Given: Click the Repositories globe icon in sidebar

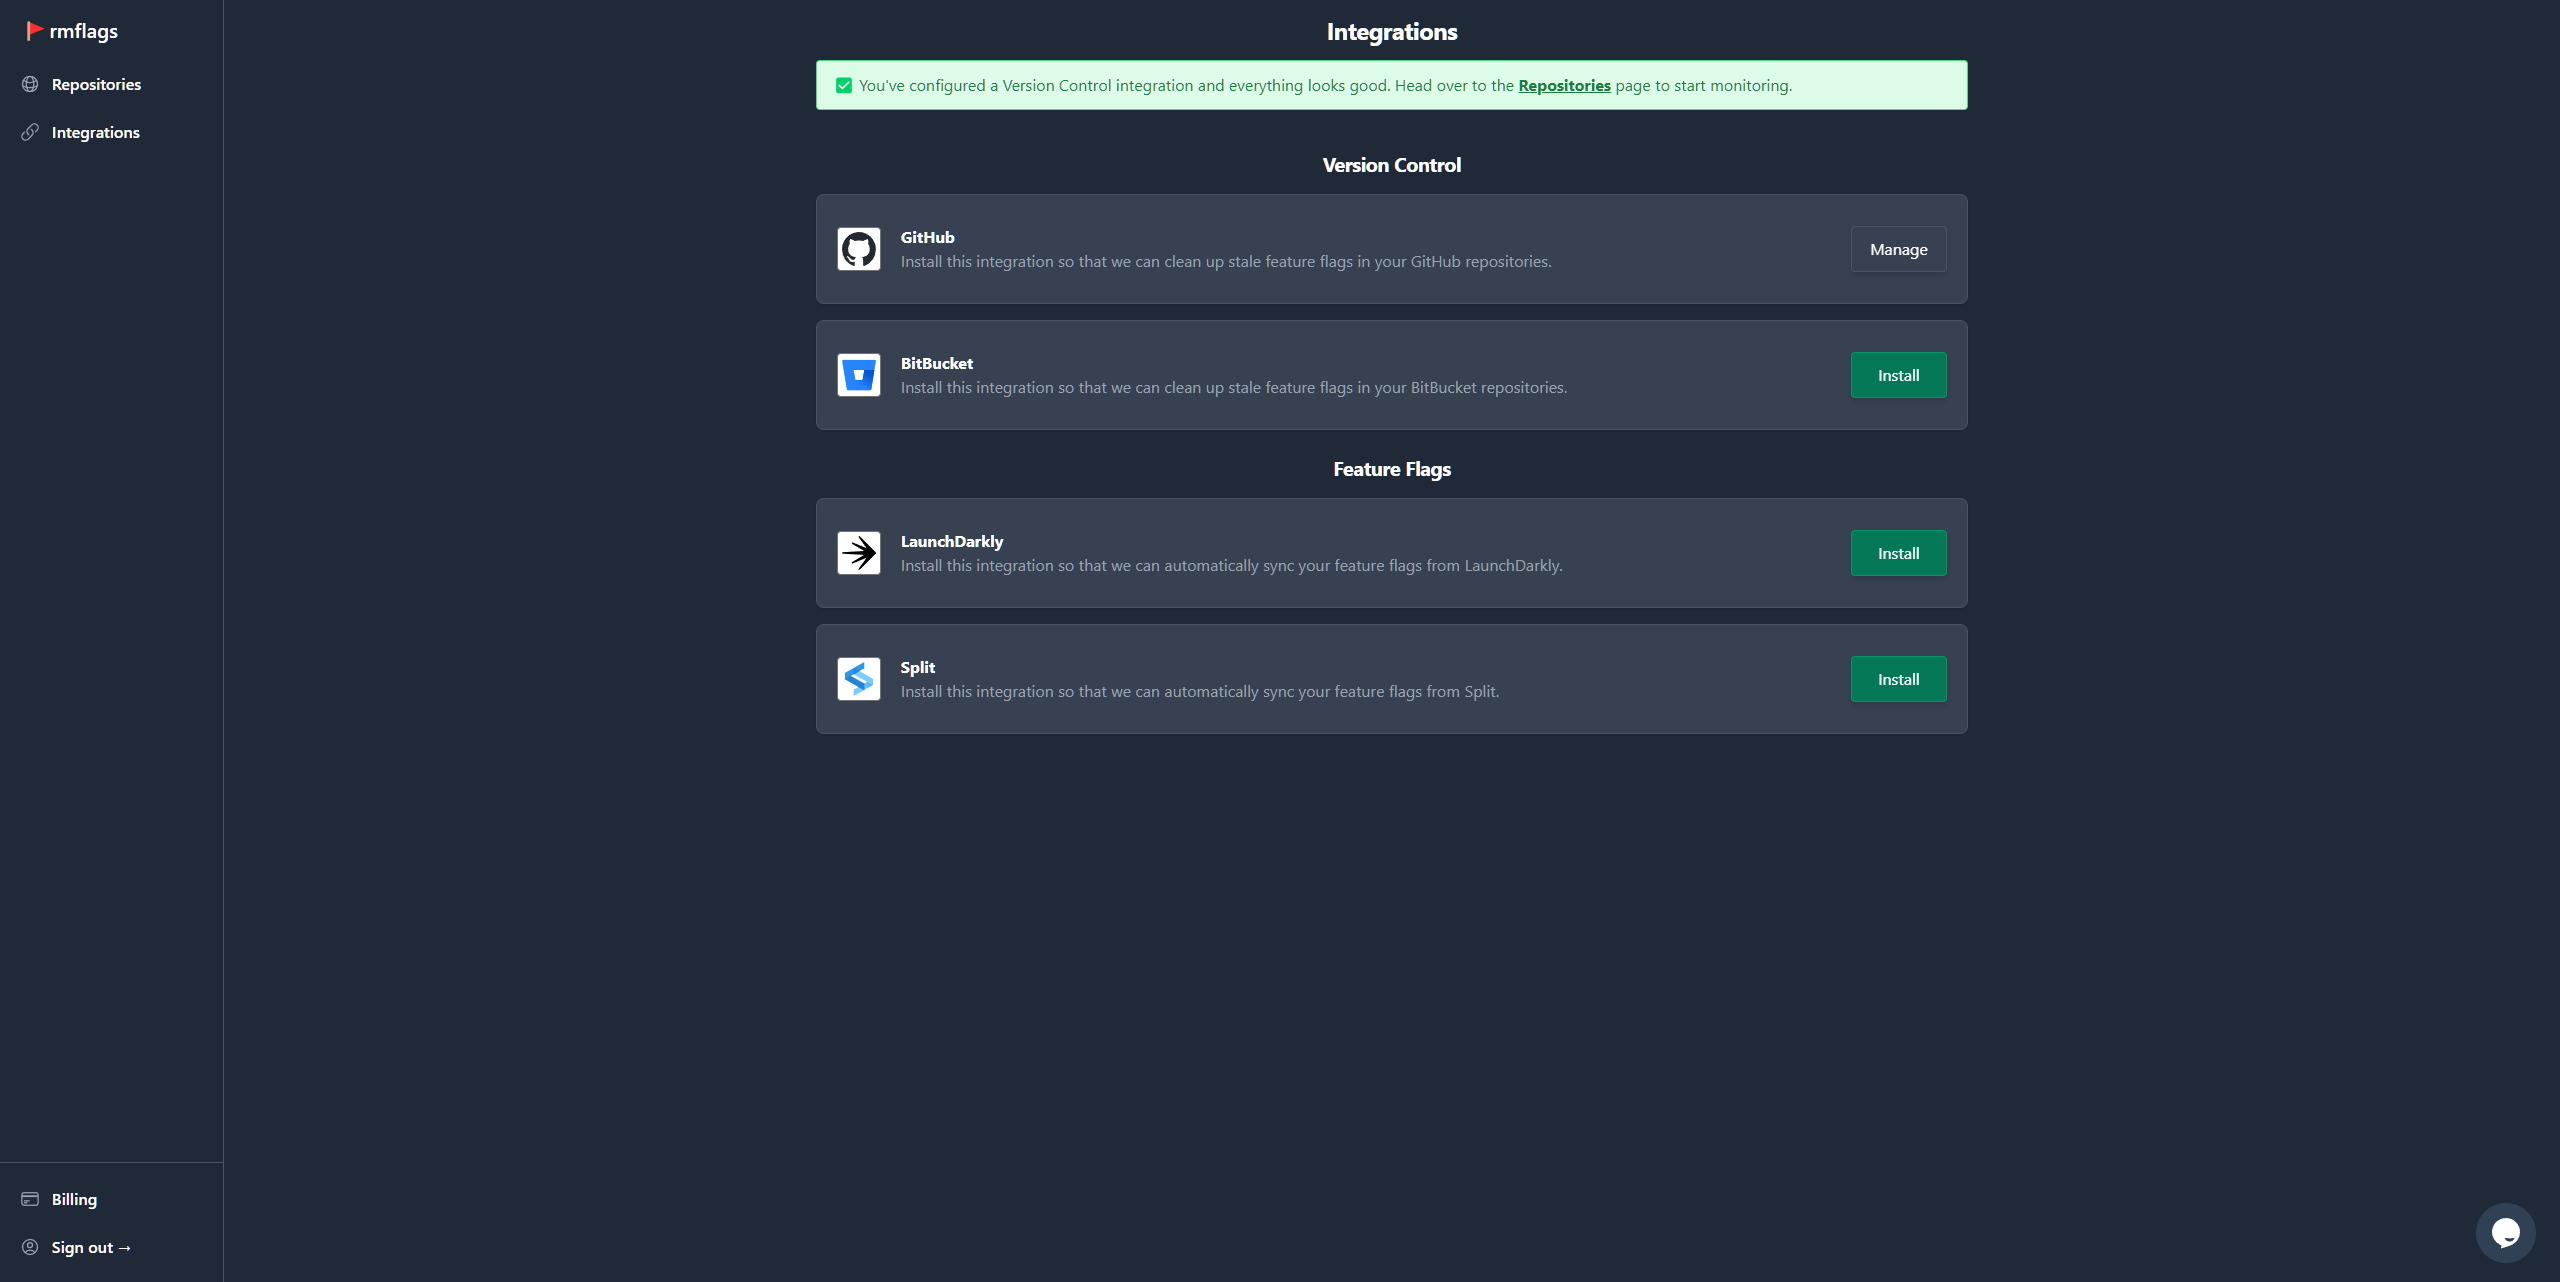Looking at the screenshot, I should pyautogui.click(x=30, y=84).
